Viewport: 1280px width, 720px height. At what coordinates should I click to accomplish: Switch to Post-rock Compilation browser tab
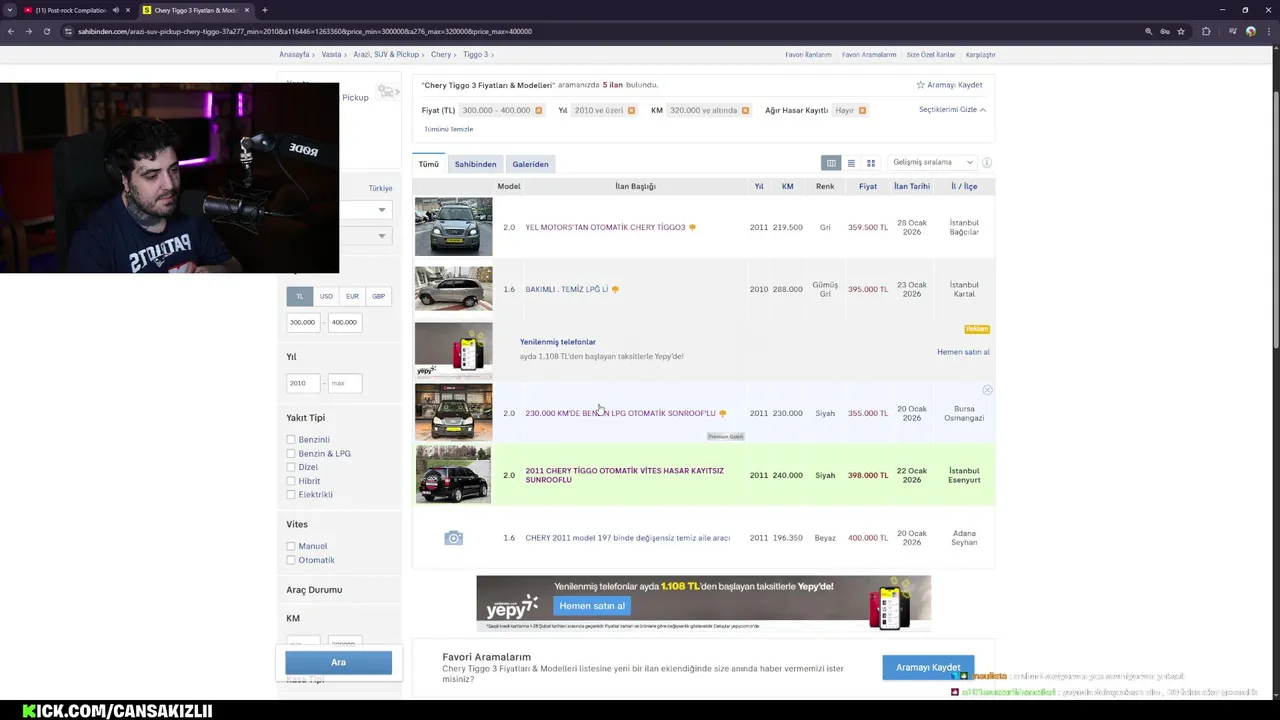tap(72, 10)
